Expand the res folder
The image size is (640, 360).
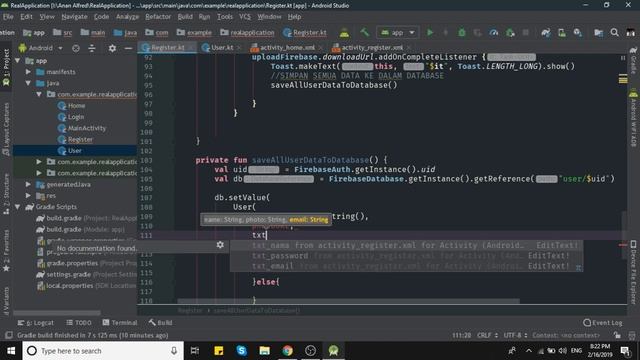coord(28,196)
